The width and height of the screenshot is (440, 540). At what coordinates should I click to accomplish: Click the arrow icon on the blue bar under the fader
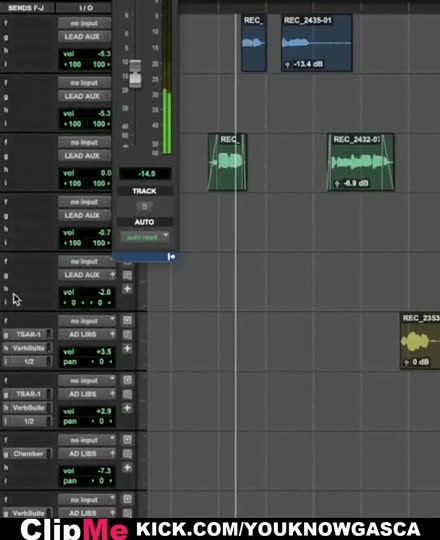pyautogui.click(x=171, y=257)
